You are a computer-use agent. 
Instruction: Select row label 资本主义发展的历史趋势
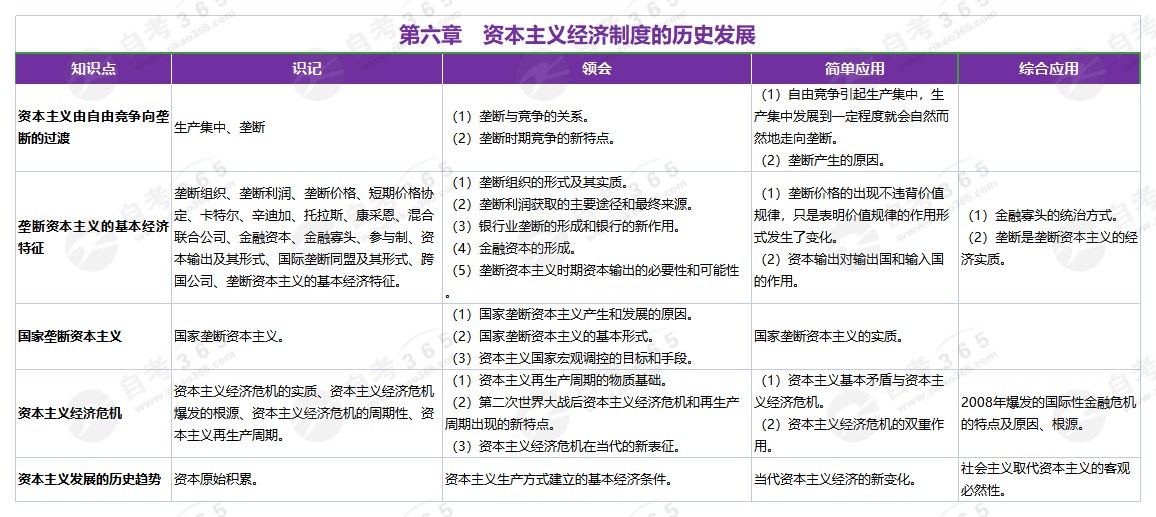coord(89,479)
